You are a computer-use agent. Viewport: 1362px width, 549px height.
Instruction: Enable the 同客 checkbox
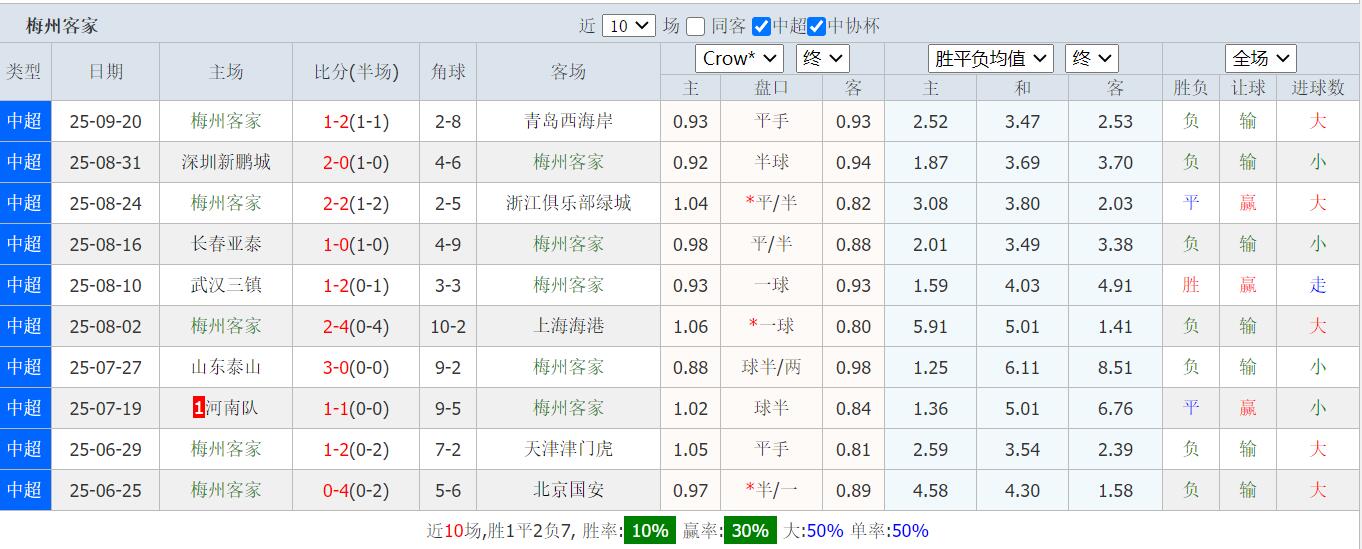pos(697,27)
